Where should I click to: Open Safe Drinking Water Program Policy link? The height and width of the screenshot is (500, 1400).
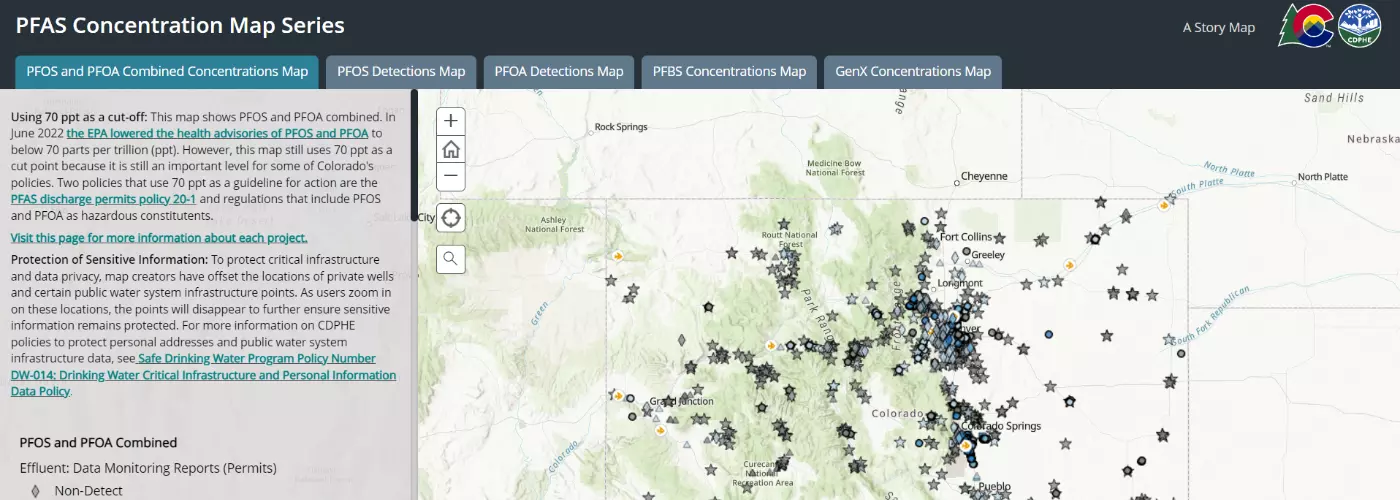[x=203, y=375]
